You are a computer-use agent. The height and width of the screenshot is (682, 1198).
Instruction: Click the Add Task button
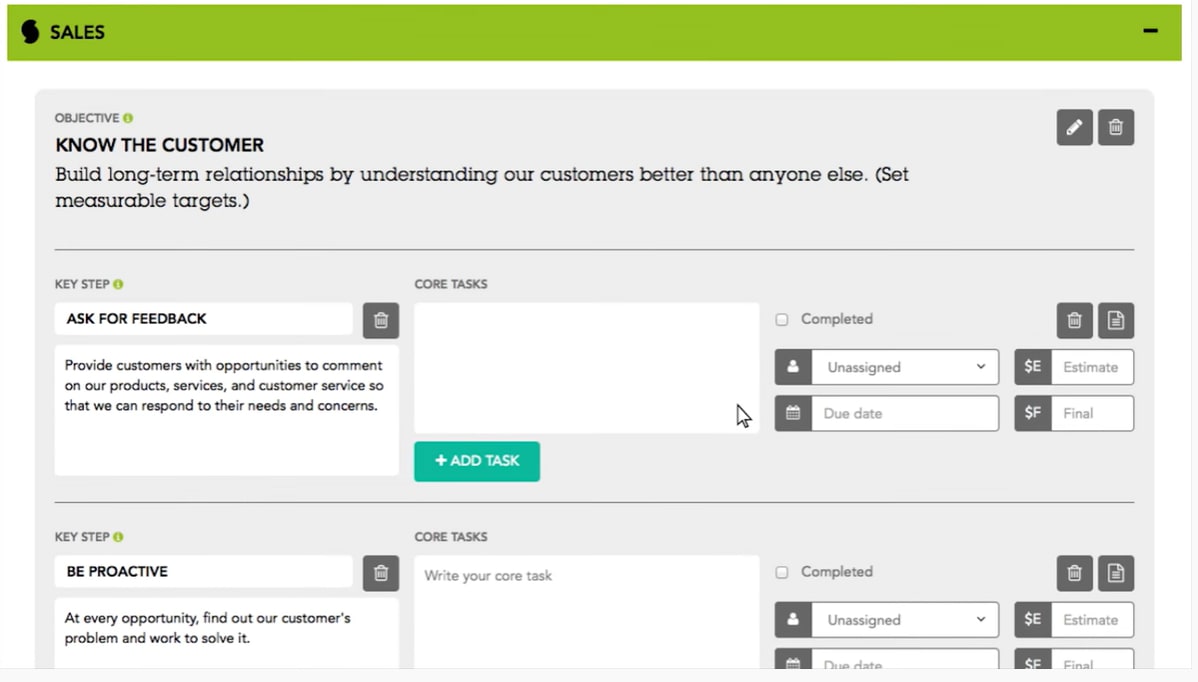click(x=477, y=461)
